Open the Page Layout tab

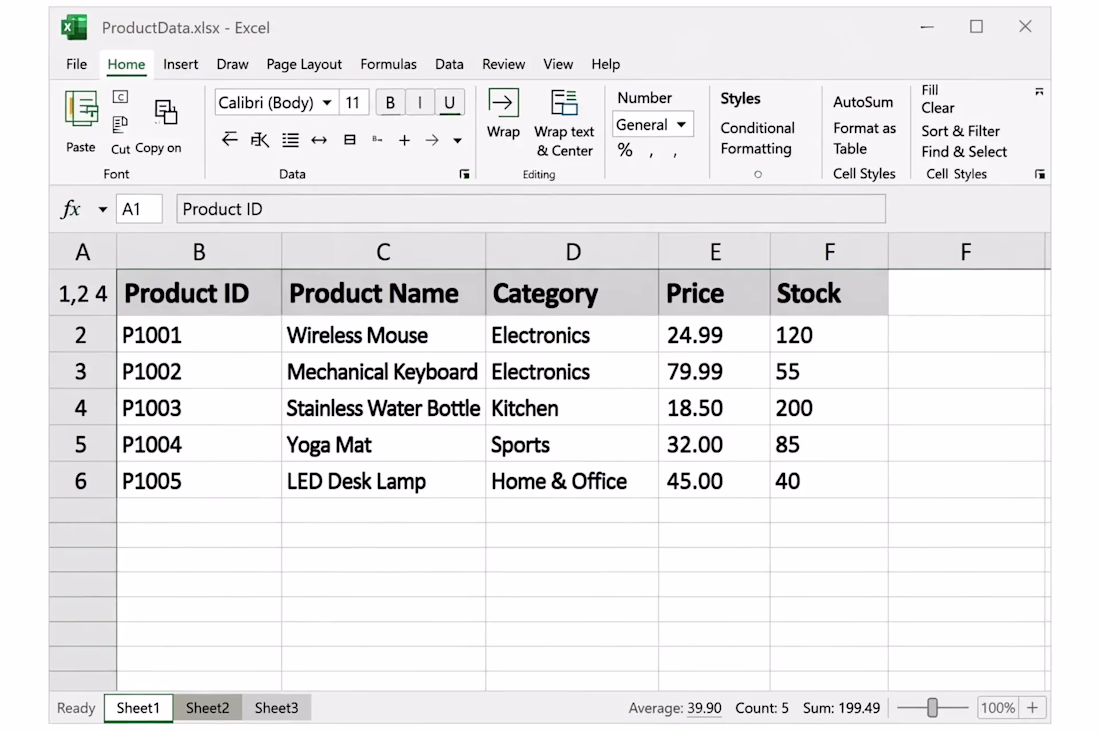click(304, 65)
